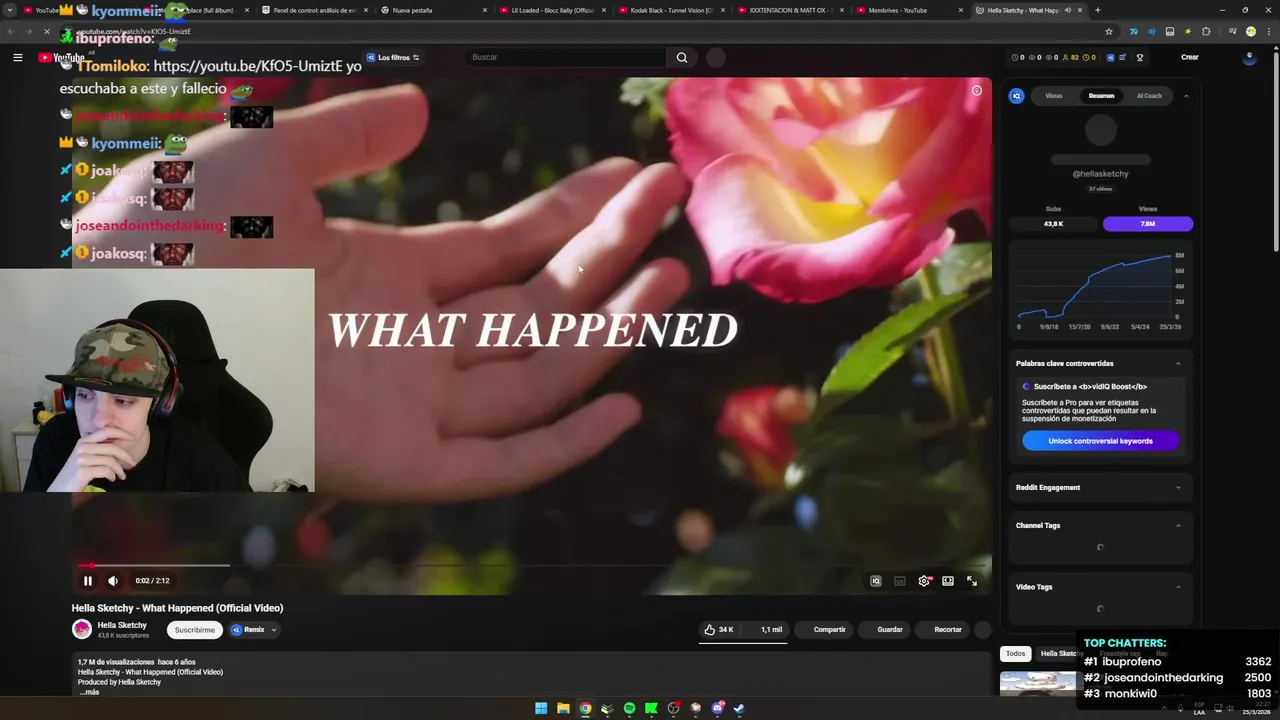Click the video info icon on the player
1280x720 pixels.
click(977, 91)
